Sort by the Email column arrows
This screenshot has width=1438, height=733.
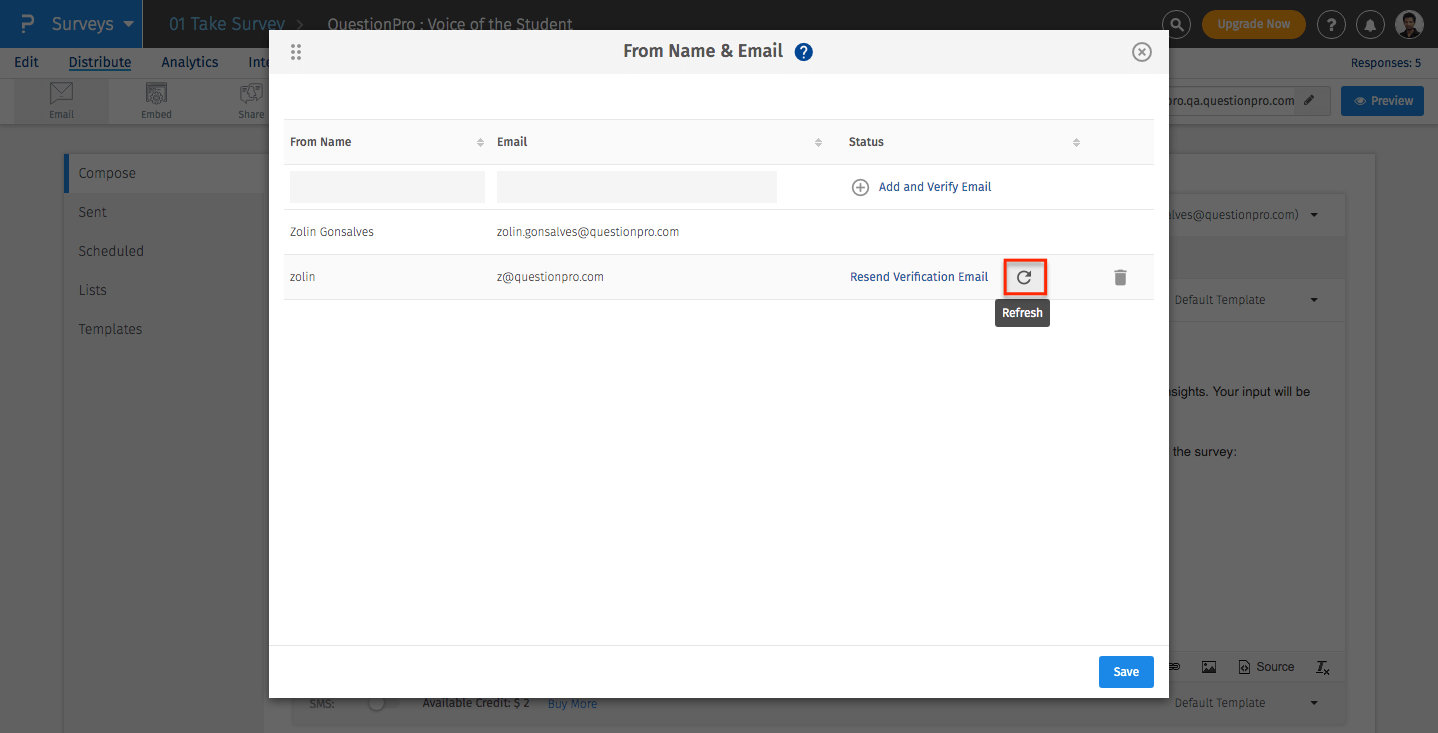pos(818,142)
